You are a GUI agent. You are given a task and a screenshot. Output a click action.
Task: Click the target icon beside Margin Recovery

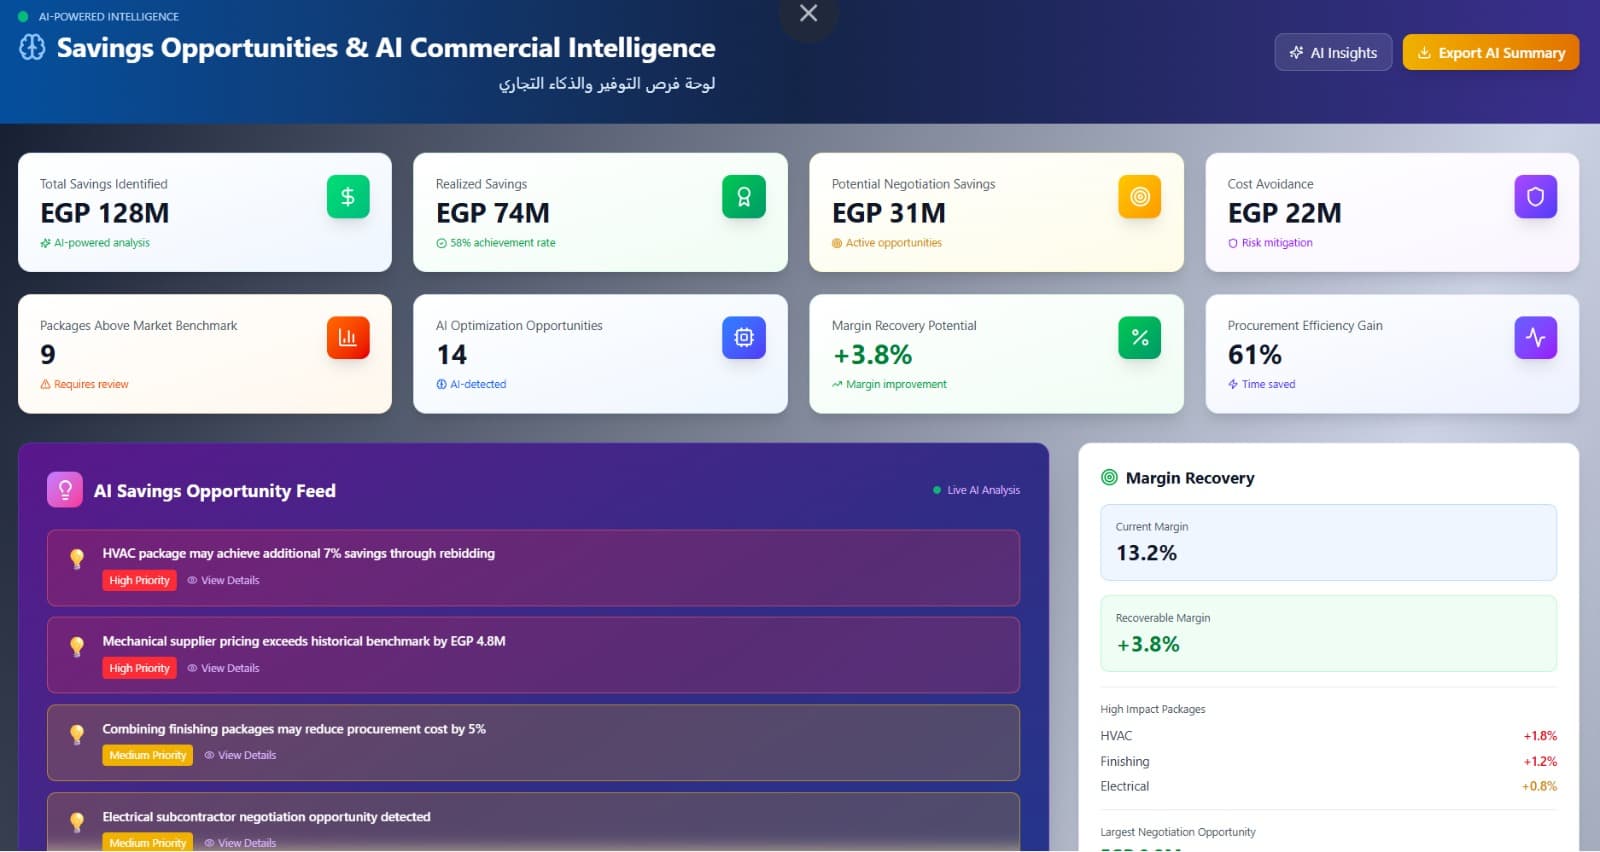[1109, 478]
